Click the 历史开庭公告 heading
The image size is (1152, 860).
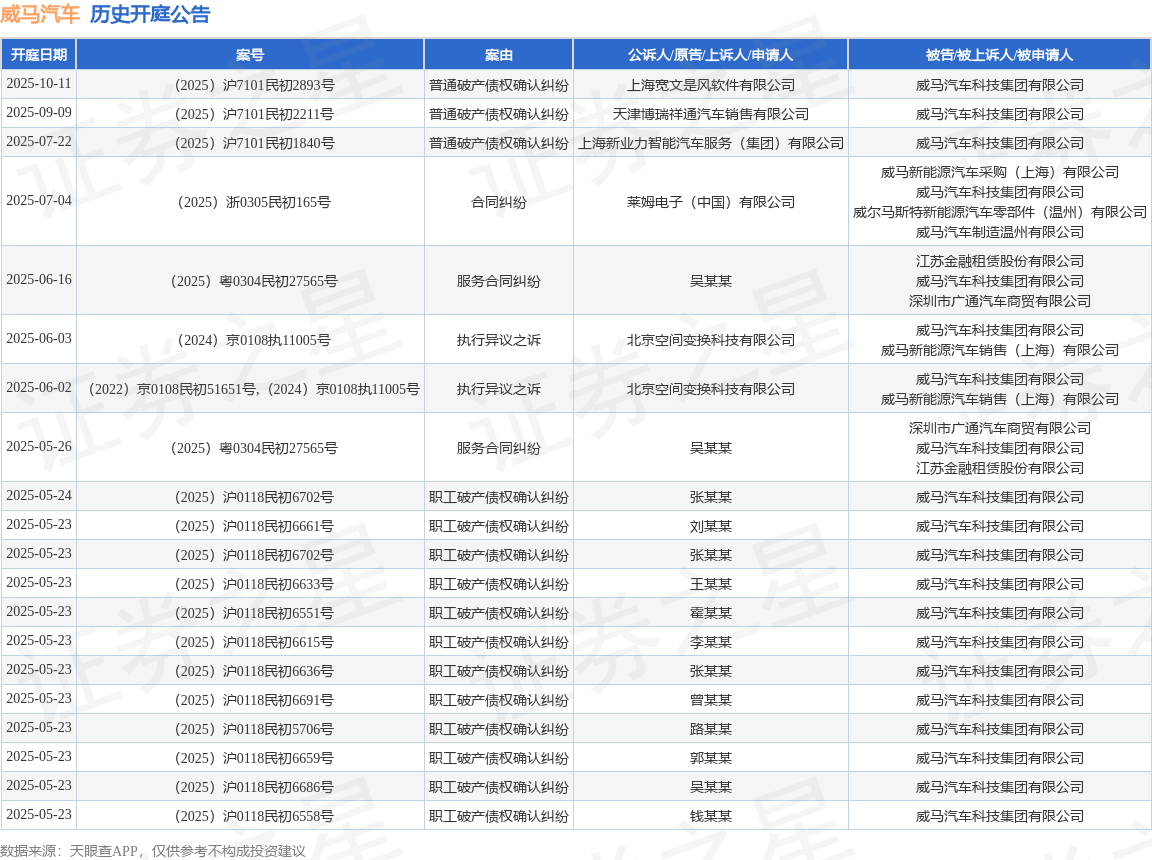tap(150, 14)
